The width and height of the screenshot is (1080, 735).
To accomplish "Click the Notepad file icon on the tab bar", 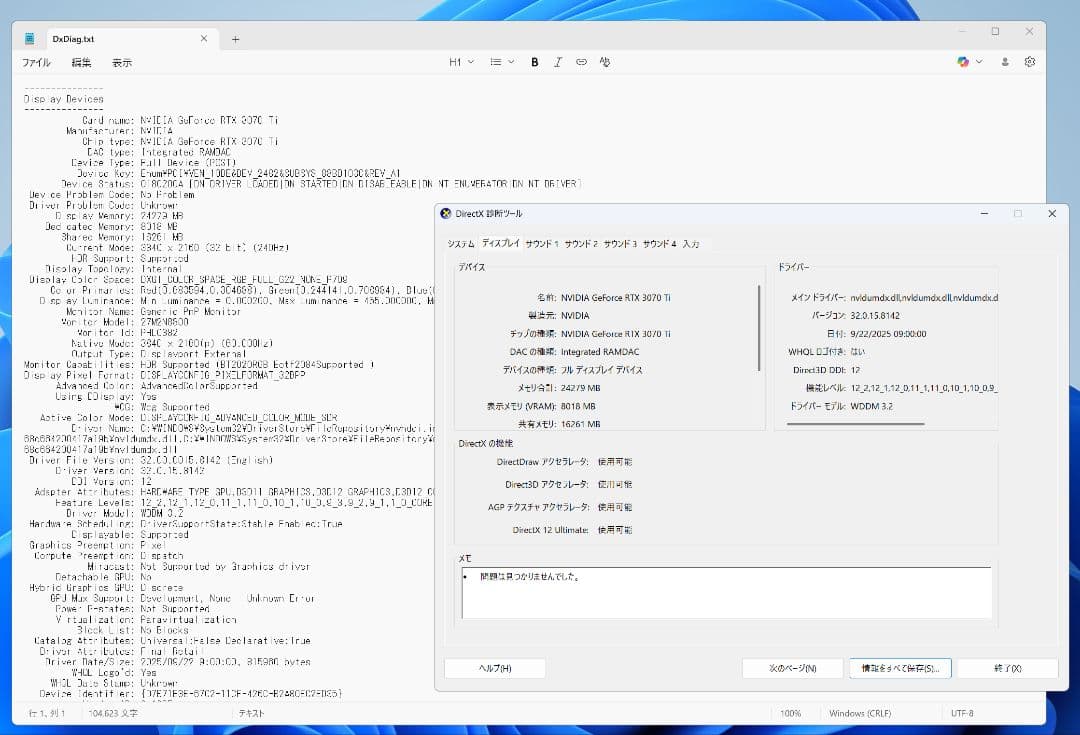I will click(x=30, y=39).
